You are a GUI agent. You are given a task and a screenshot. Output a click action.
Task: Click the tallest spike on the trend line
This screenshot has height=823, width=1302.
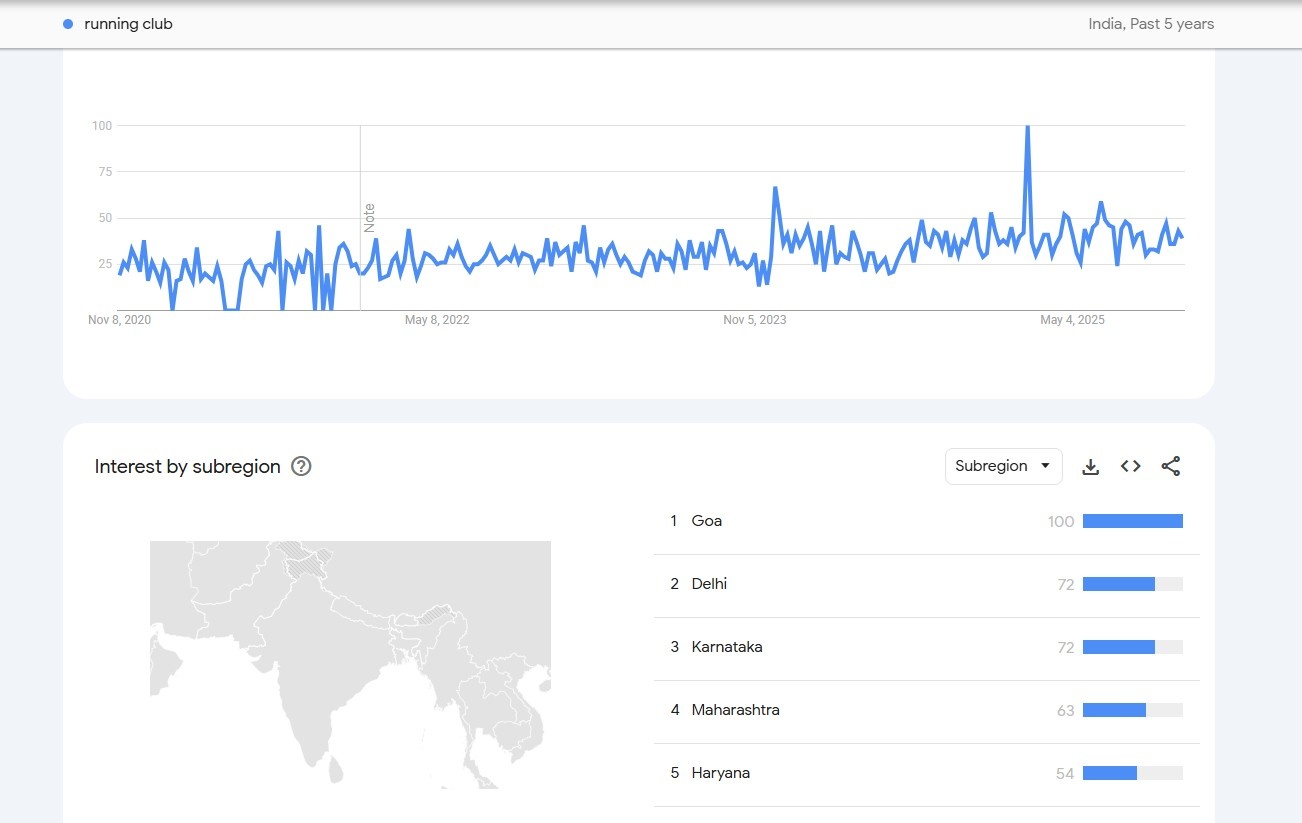[x=1027, y=129]
